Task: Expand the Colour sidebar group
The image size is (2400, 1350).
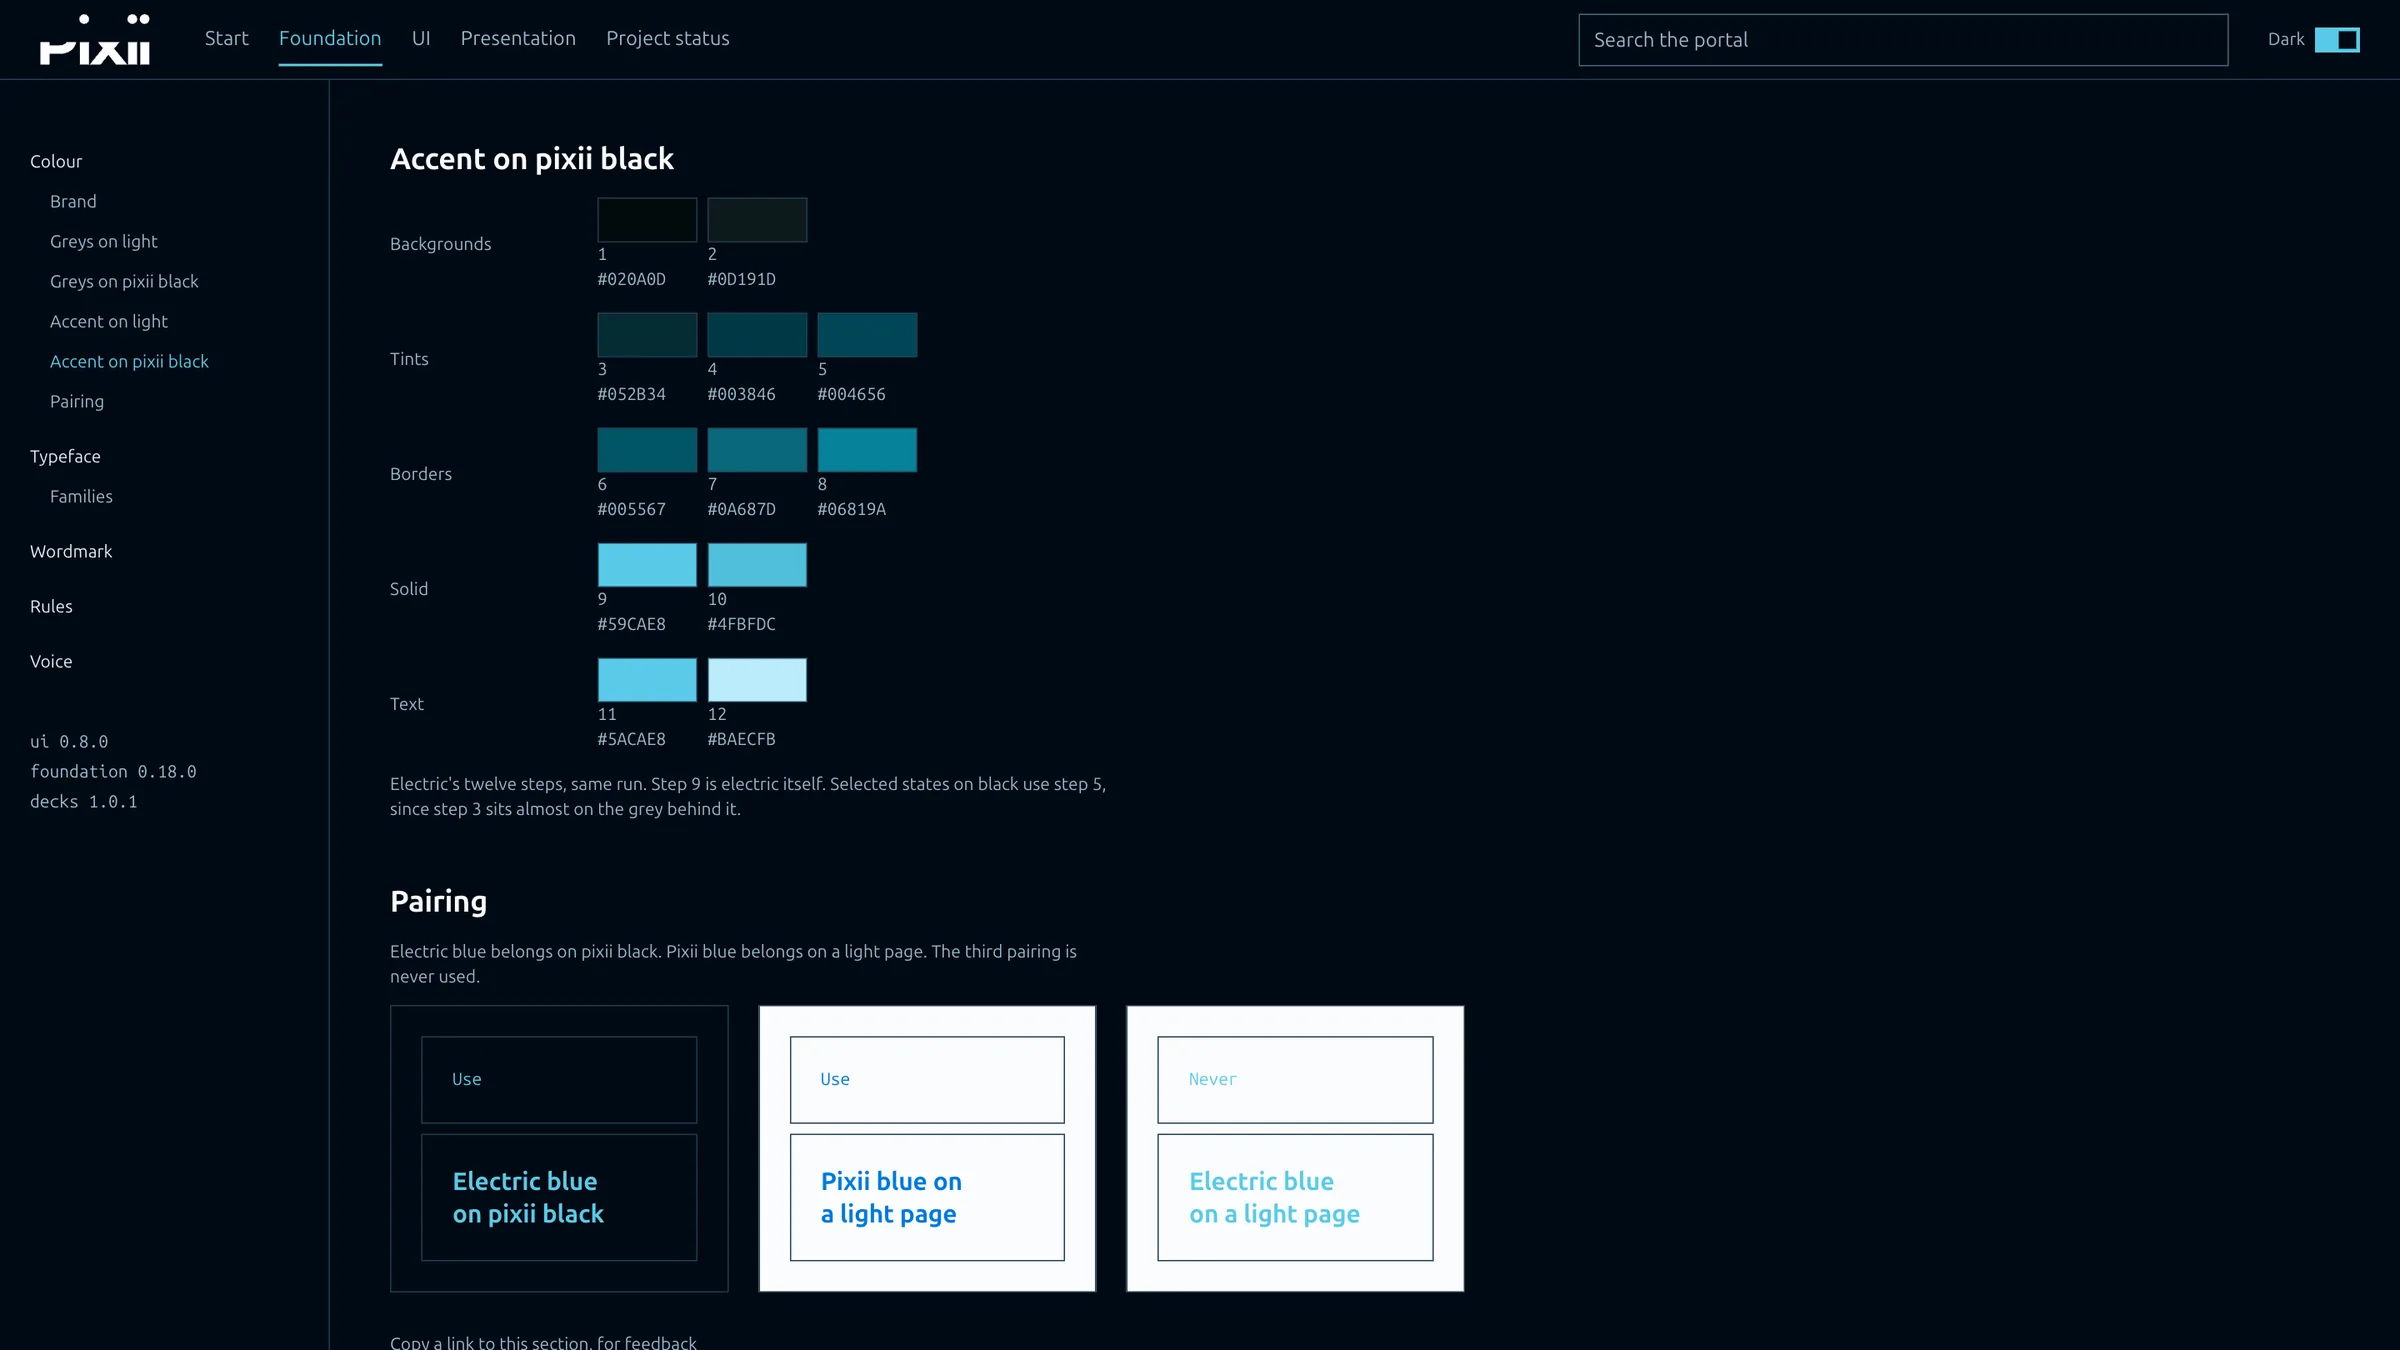Action: click(x=56, y=161)
